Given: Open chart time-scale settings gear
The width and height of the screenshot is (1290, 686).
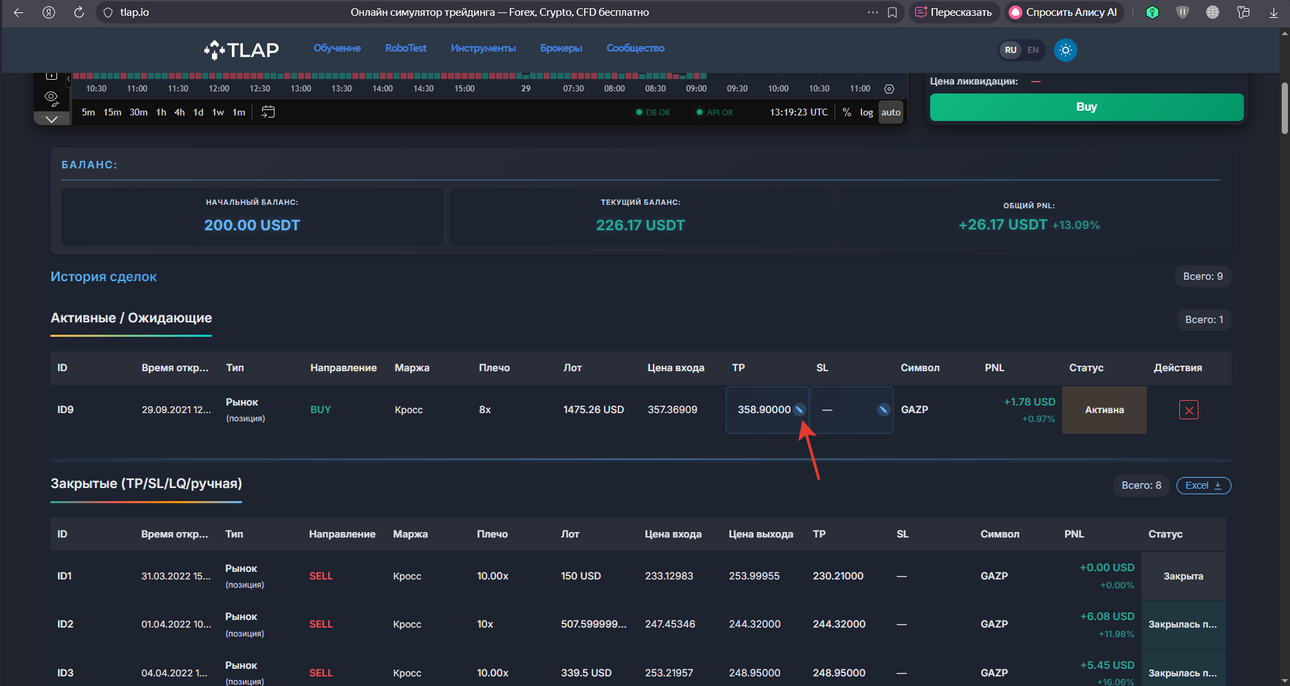Looking at the screenshot, I should pyautogui.click(x=889, y=89).
